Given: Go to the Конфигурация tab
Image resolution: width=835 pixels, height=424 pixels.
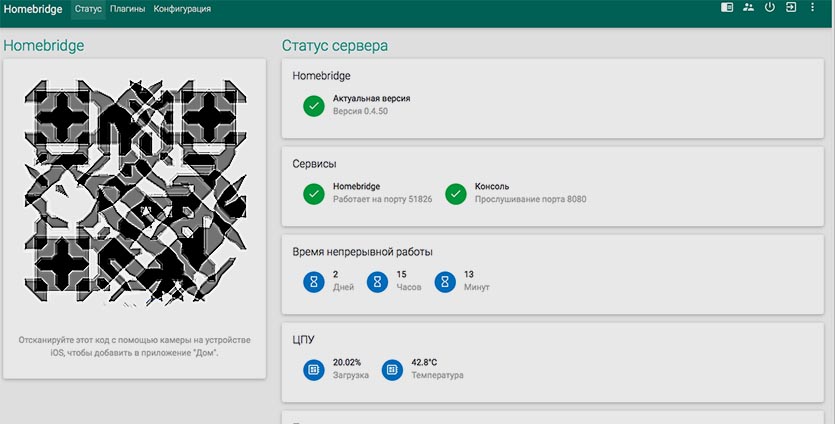Looking at the screenshot, I should 182,9.
